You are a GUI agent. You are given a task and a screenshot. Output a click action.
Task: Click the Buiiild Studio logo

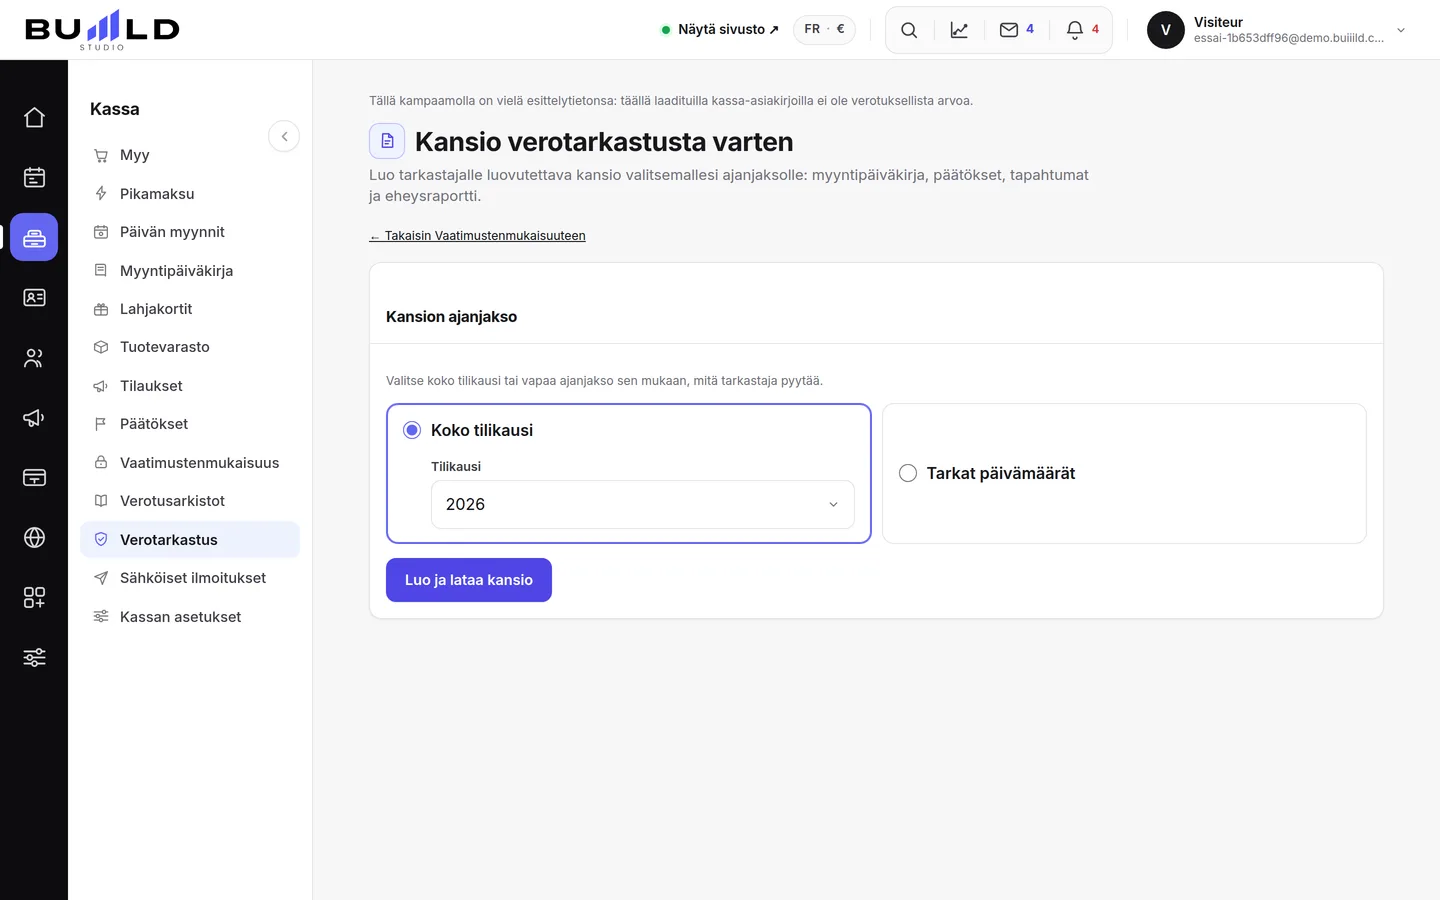tap(102, 30)
